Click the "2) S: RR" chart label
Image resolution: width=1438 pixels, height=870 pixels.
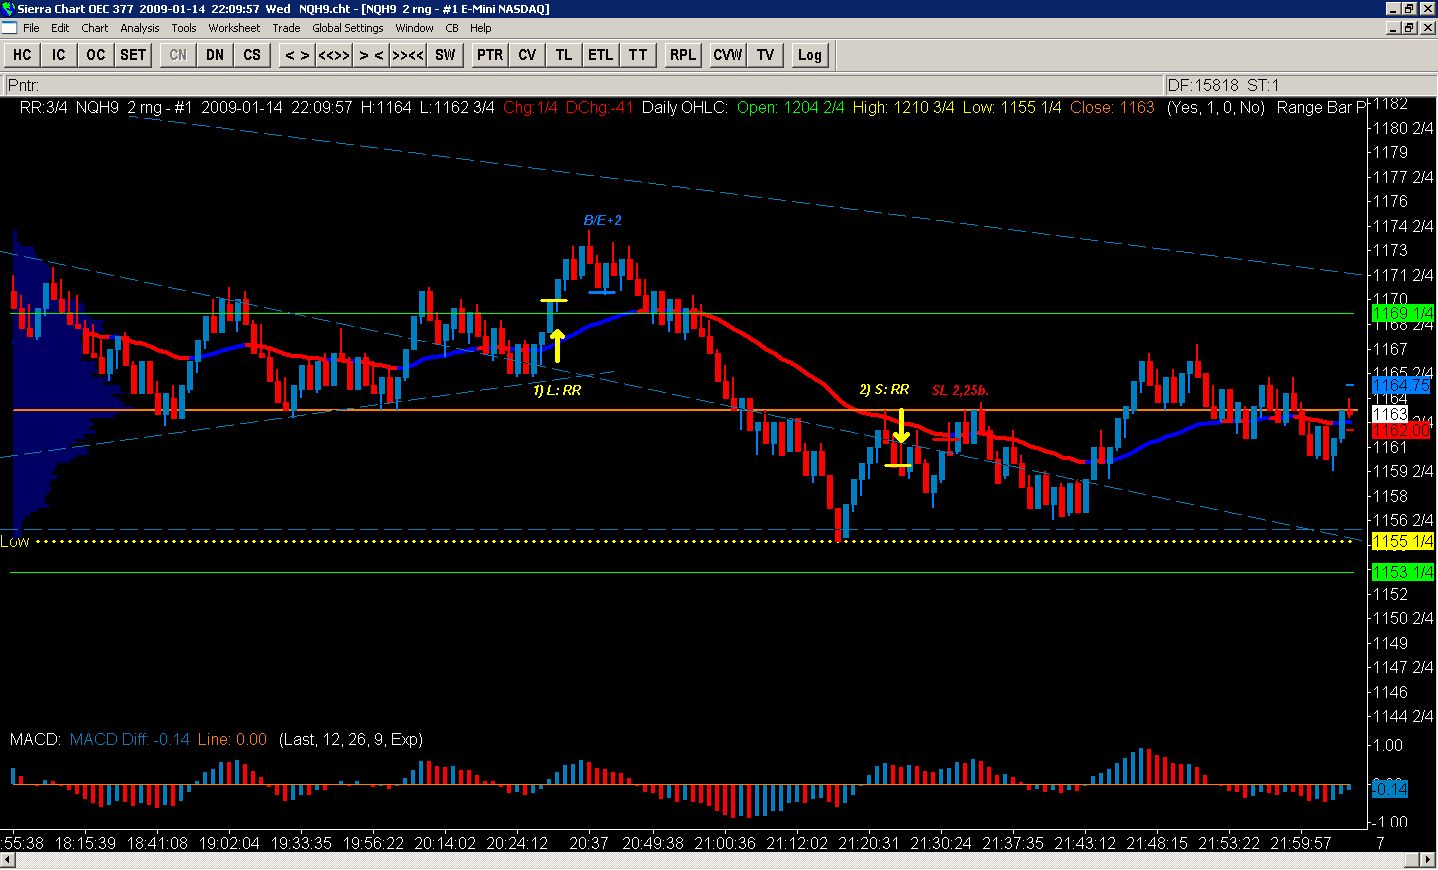click(884, 389)
